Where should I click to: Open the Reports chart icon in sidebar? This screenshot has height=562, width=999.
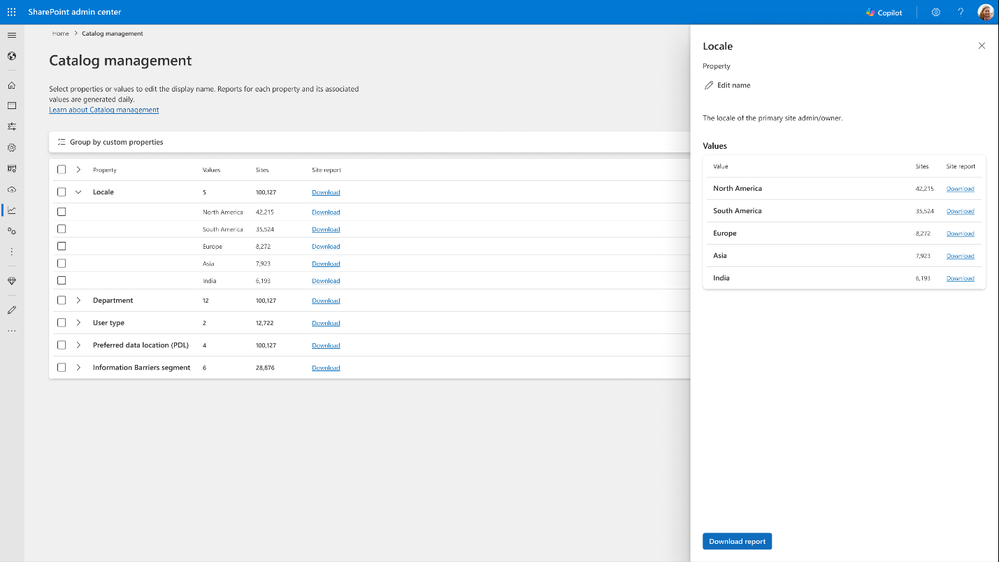pyautogui.click(x=11, y=210)
